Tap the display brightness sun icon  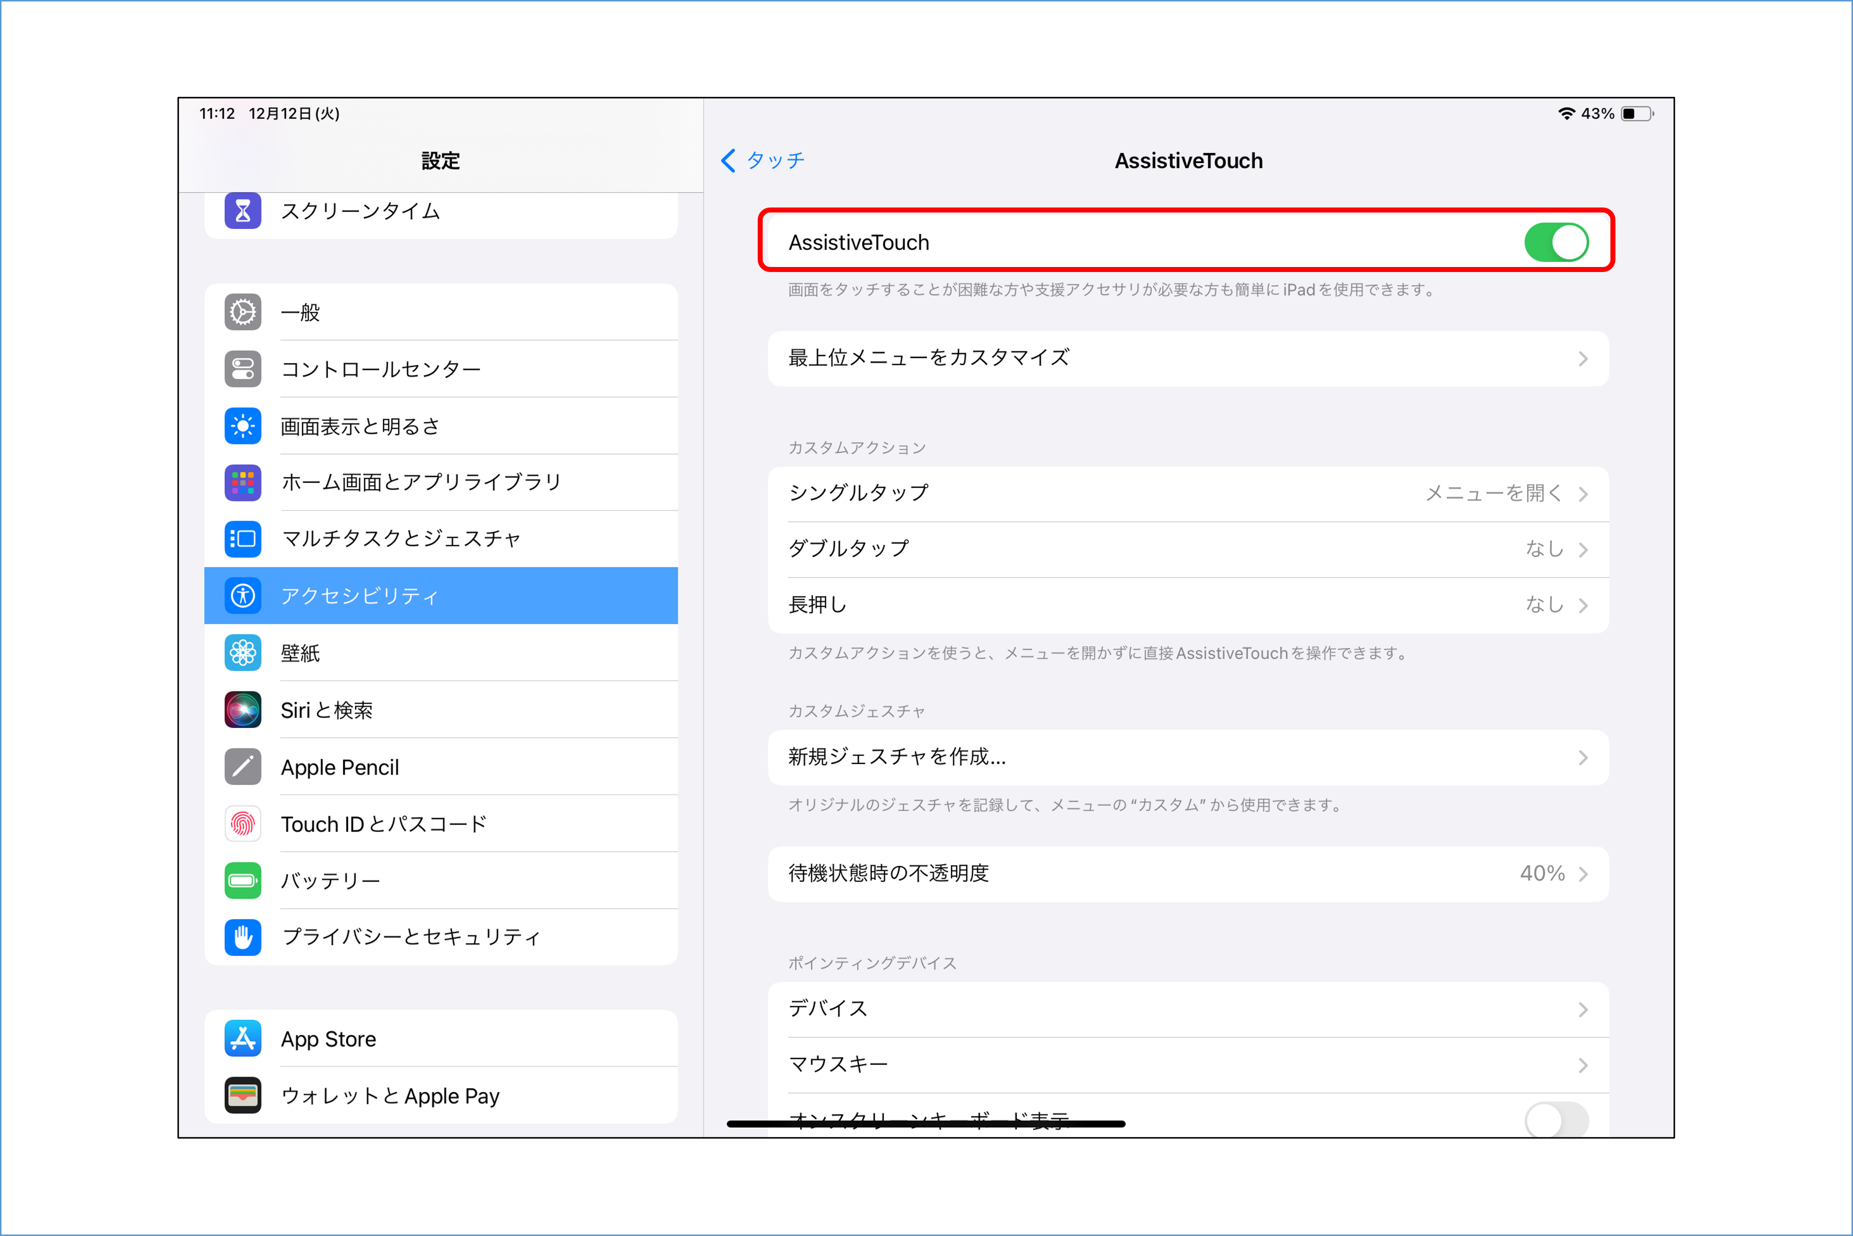[243, 426]
